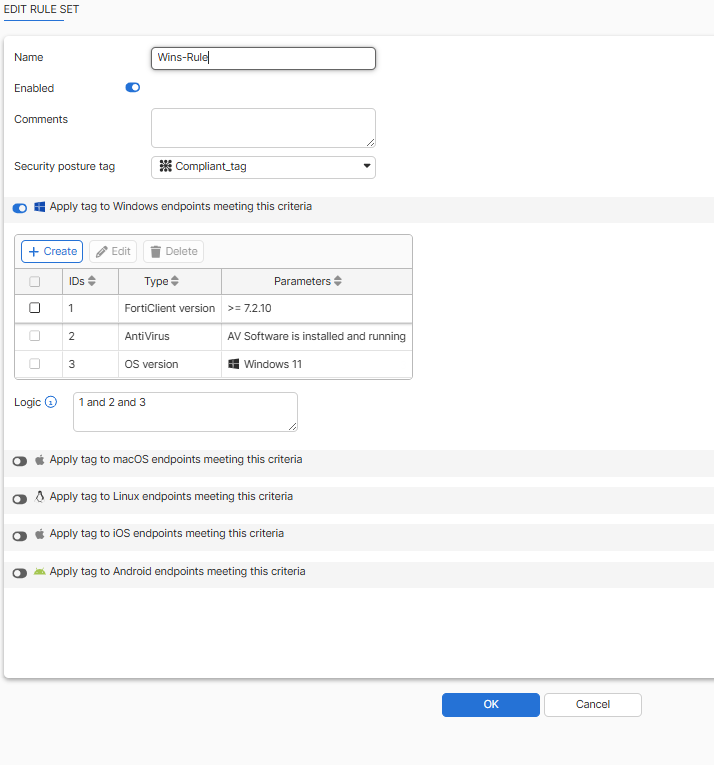Viewport: 714px width, 765px height.
Task: Enable the iOS endpoints criteria switch
Action: pos(19,536)
